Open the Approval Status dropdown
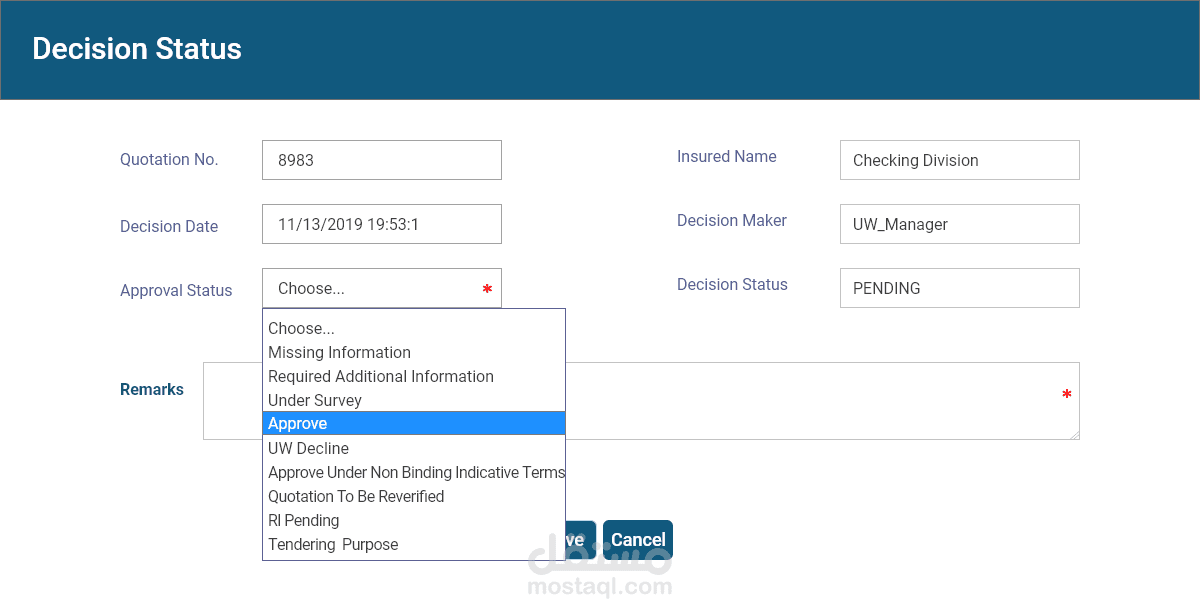The width and height of the screenshot is (1200, 611). click(x=381, y=288)
